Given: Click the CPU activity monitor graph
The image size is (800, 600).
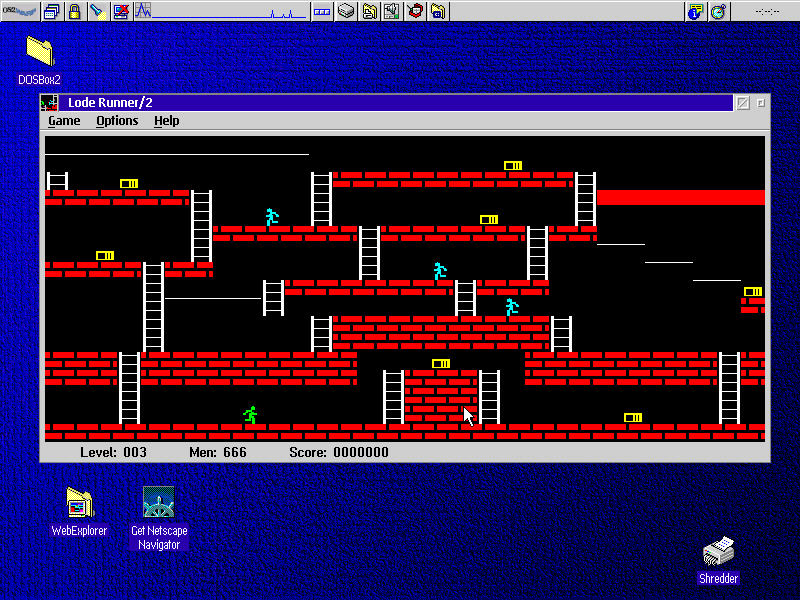Looking at the screenshot, I should click(221, 11).
